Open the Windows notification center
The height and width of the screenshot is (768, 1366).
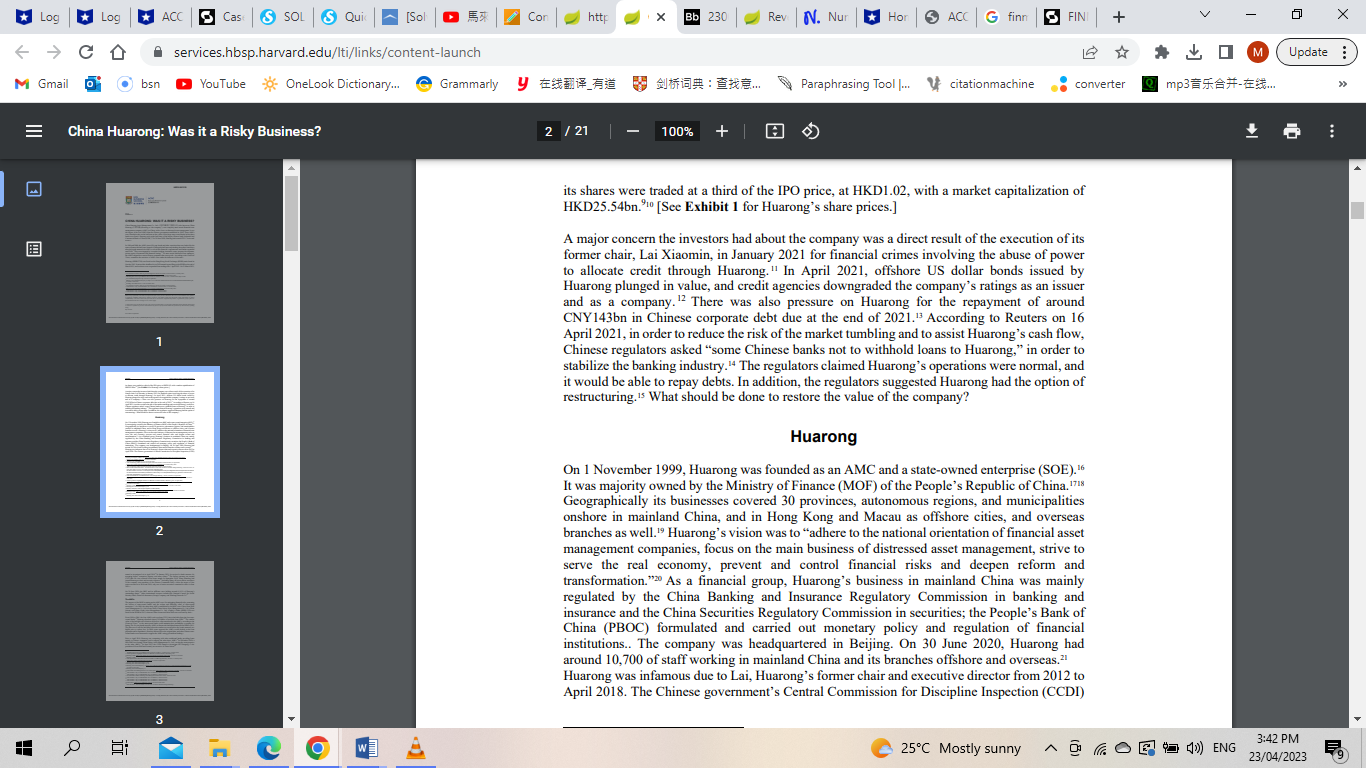click(1334, 748)
